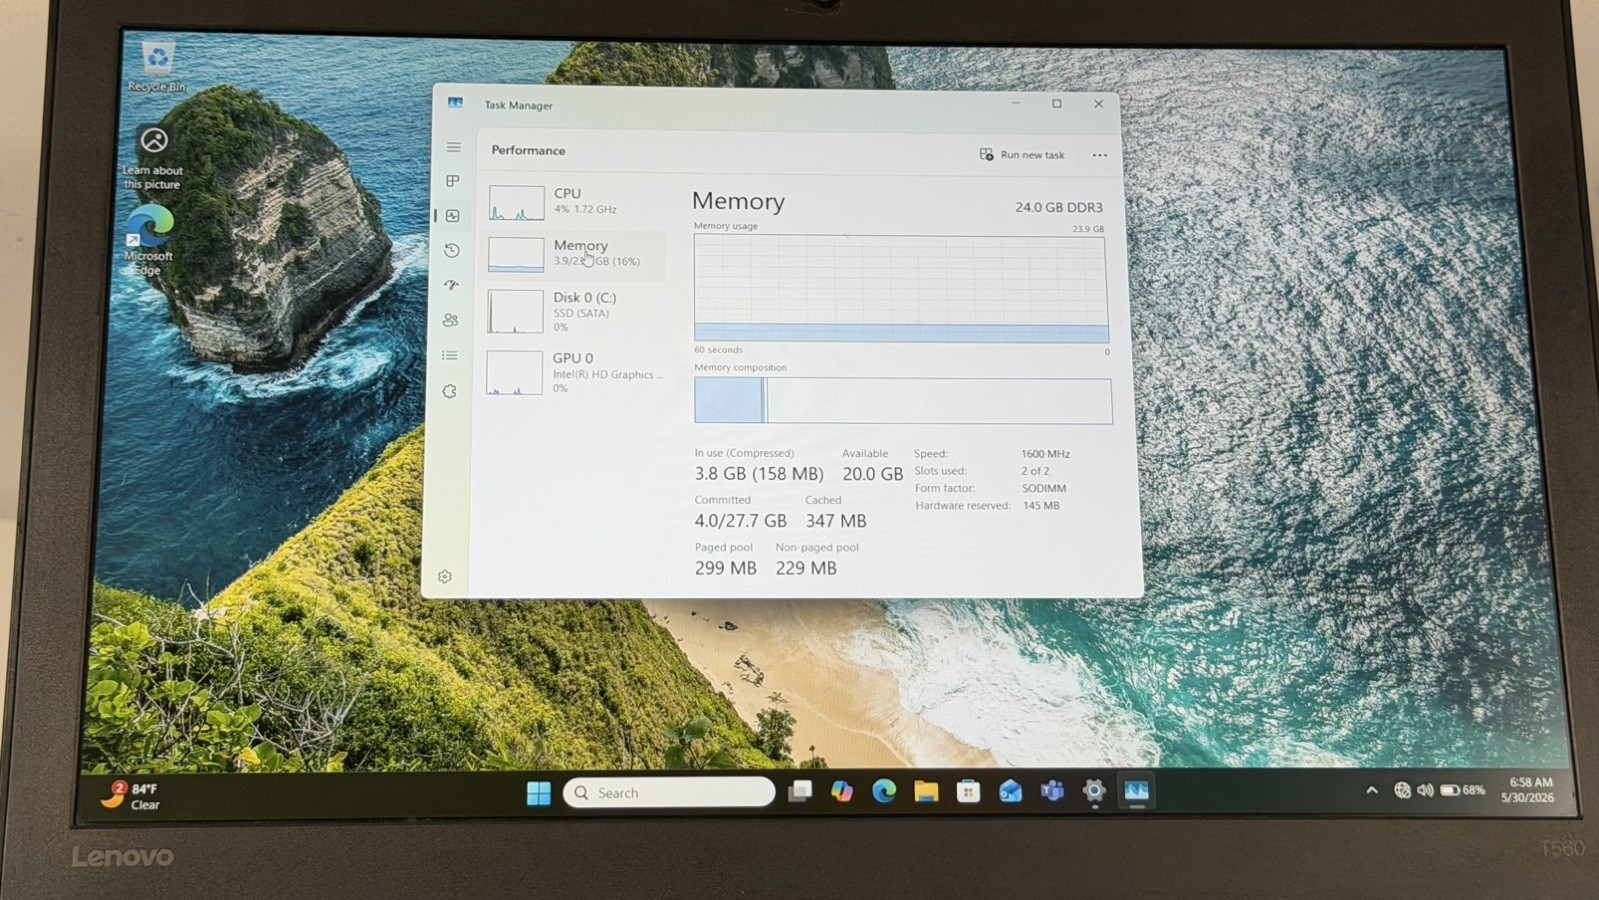Select the Performance page icon in sidebar

click(452, 216)
